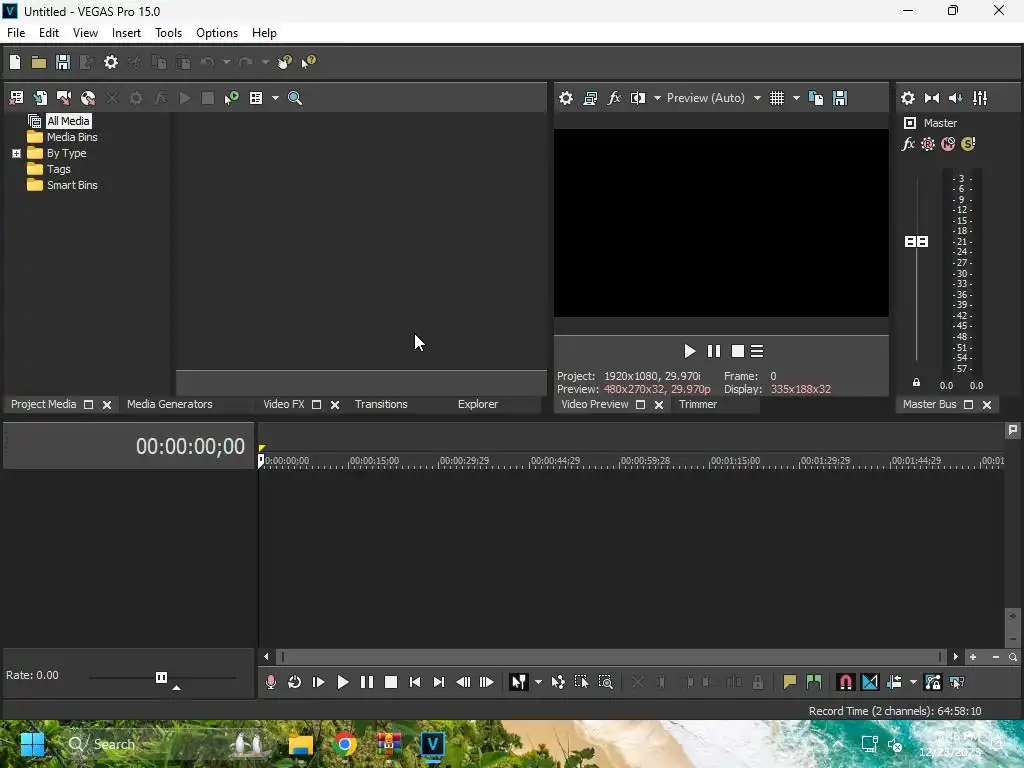Screen dimensions: 1024x768
Task: Select Normal Edit Tool in timeline toolbar
Action: pos(519,682)
